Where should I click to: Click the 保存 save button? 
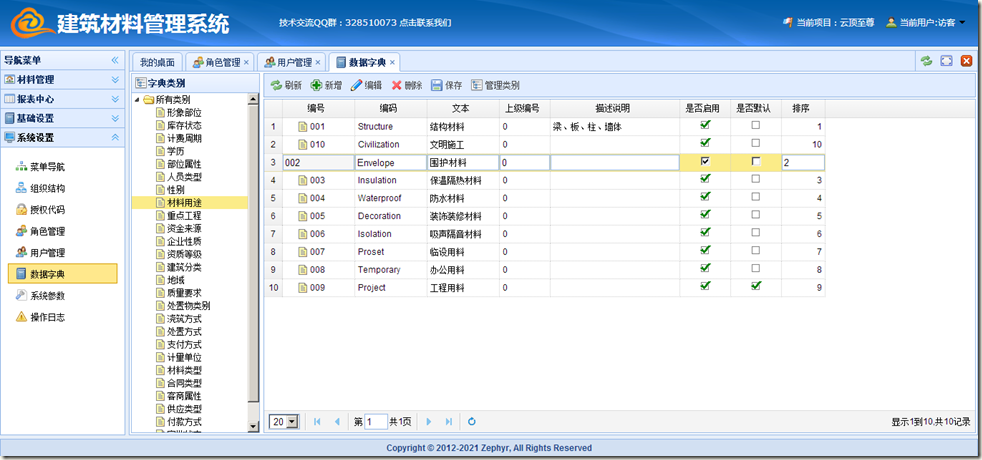446,85
